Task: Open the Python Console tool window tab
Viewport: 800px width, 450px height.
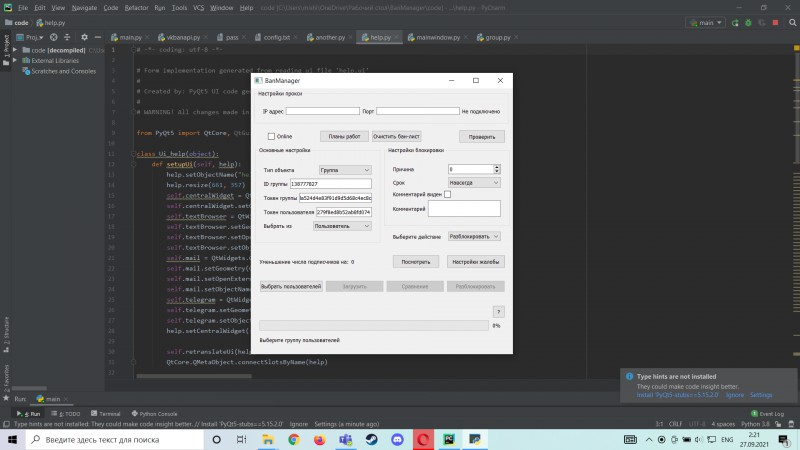Action: coord(155,414)
